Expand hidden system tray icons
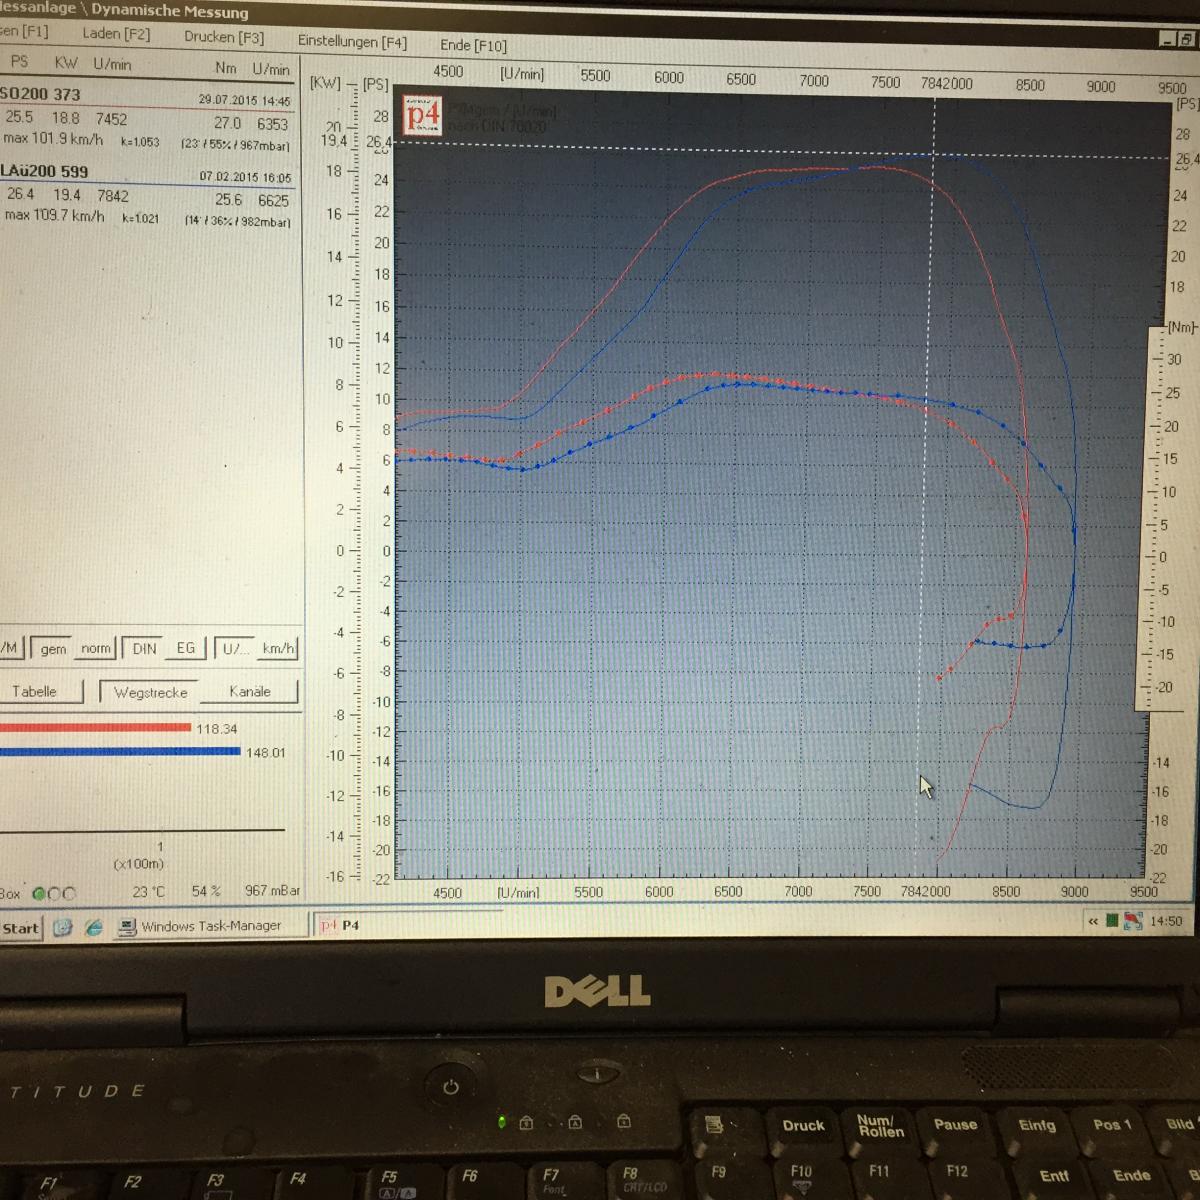Viewport: 1200px width, 1200px height. coord(1093,921)
